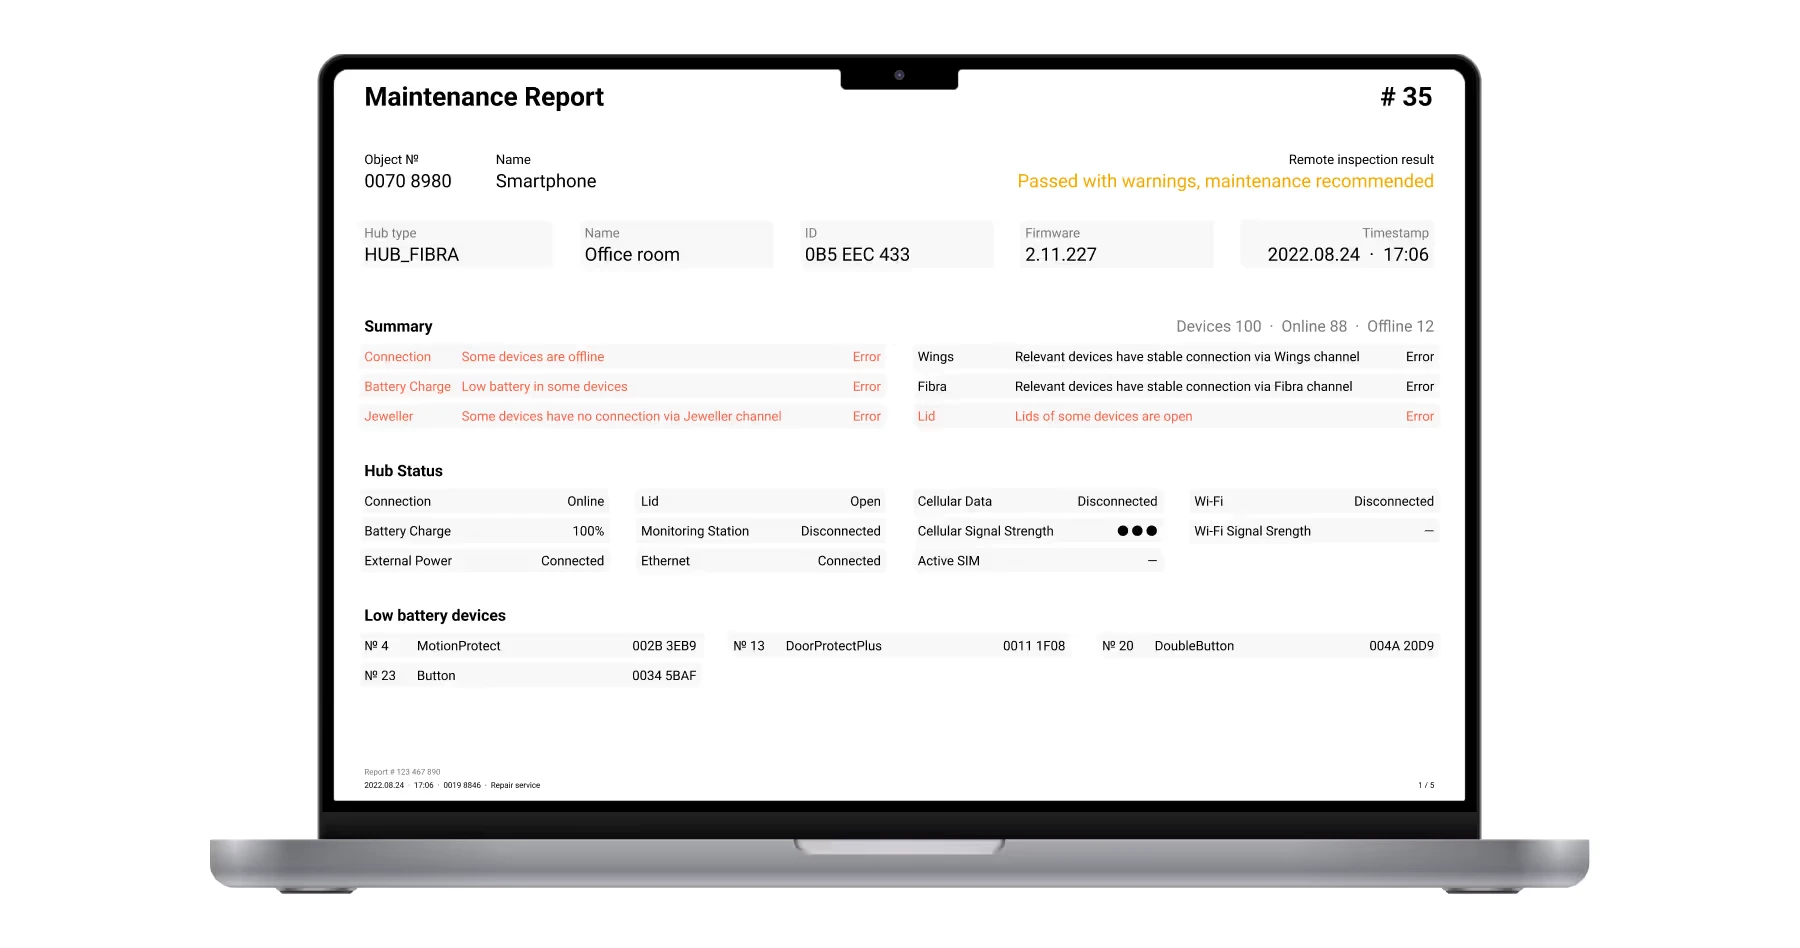Open the 'Low battery in some devices' row
This screenshot has height=948, width=1800.
(x=622, y=387)
